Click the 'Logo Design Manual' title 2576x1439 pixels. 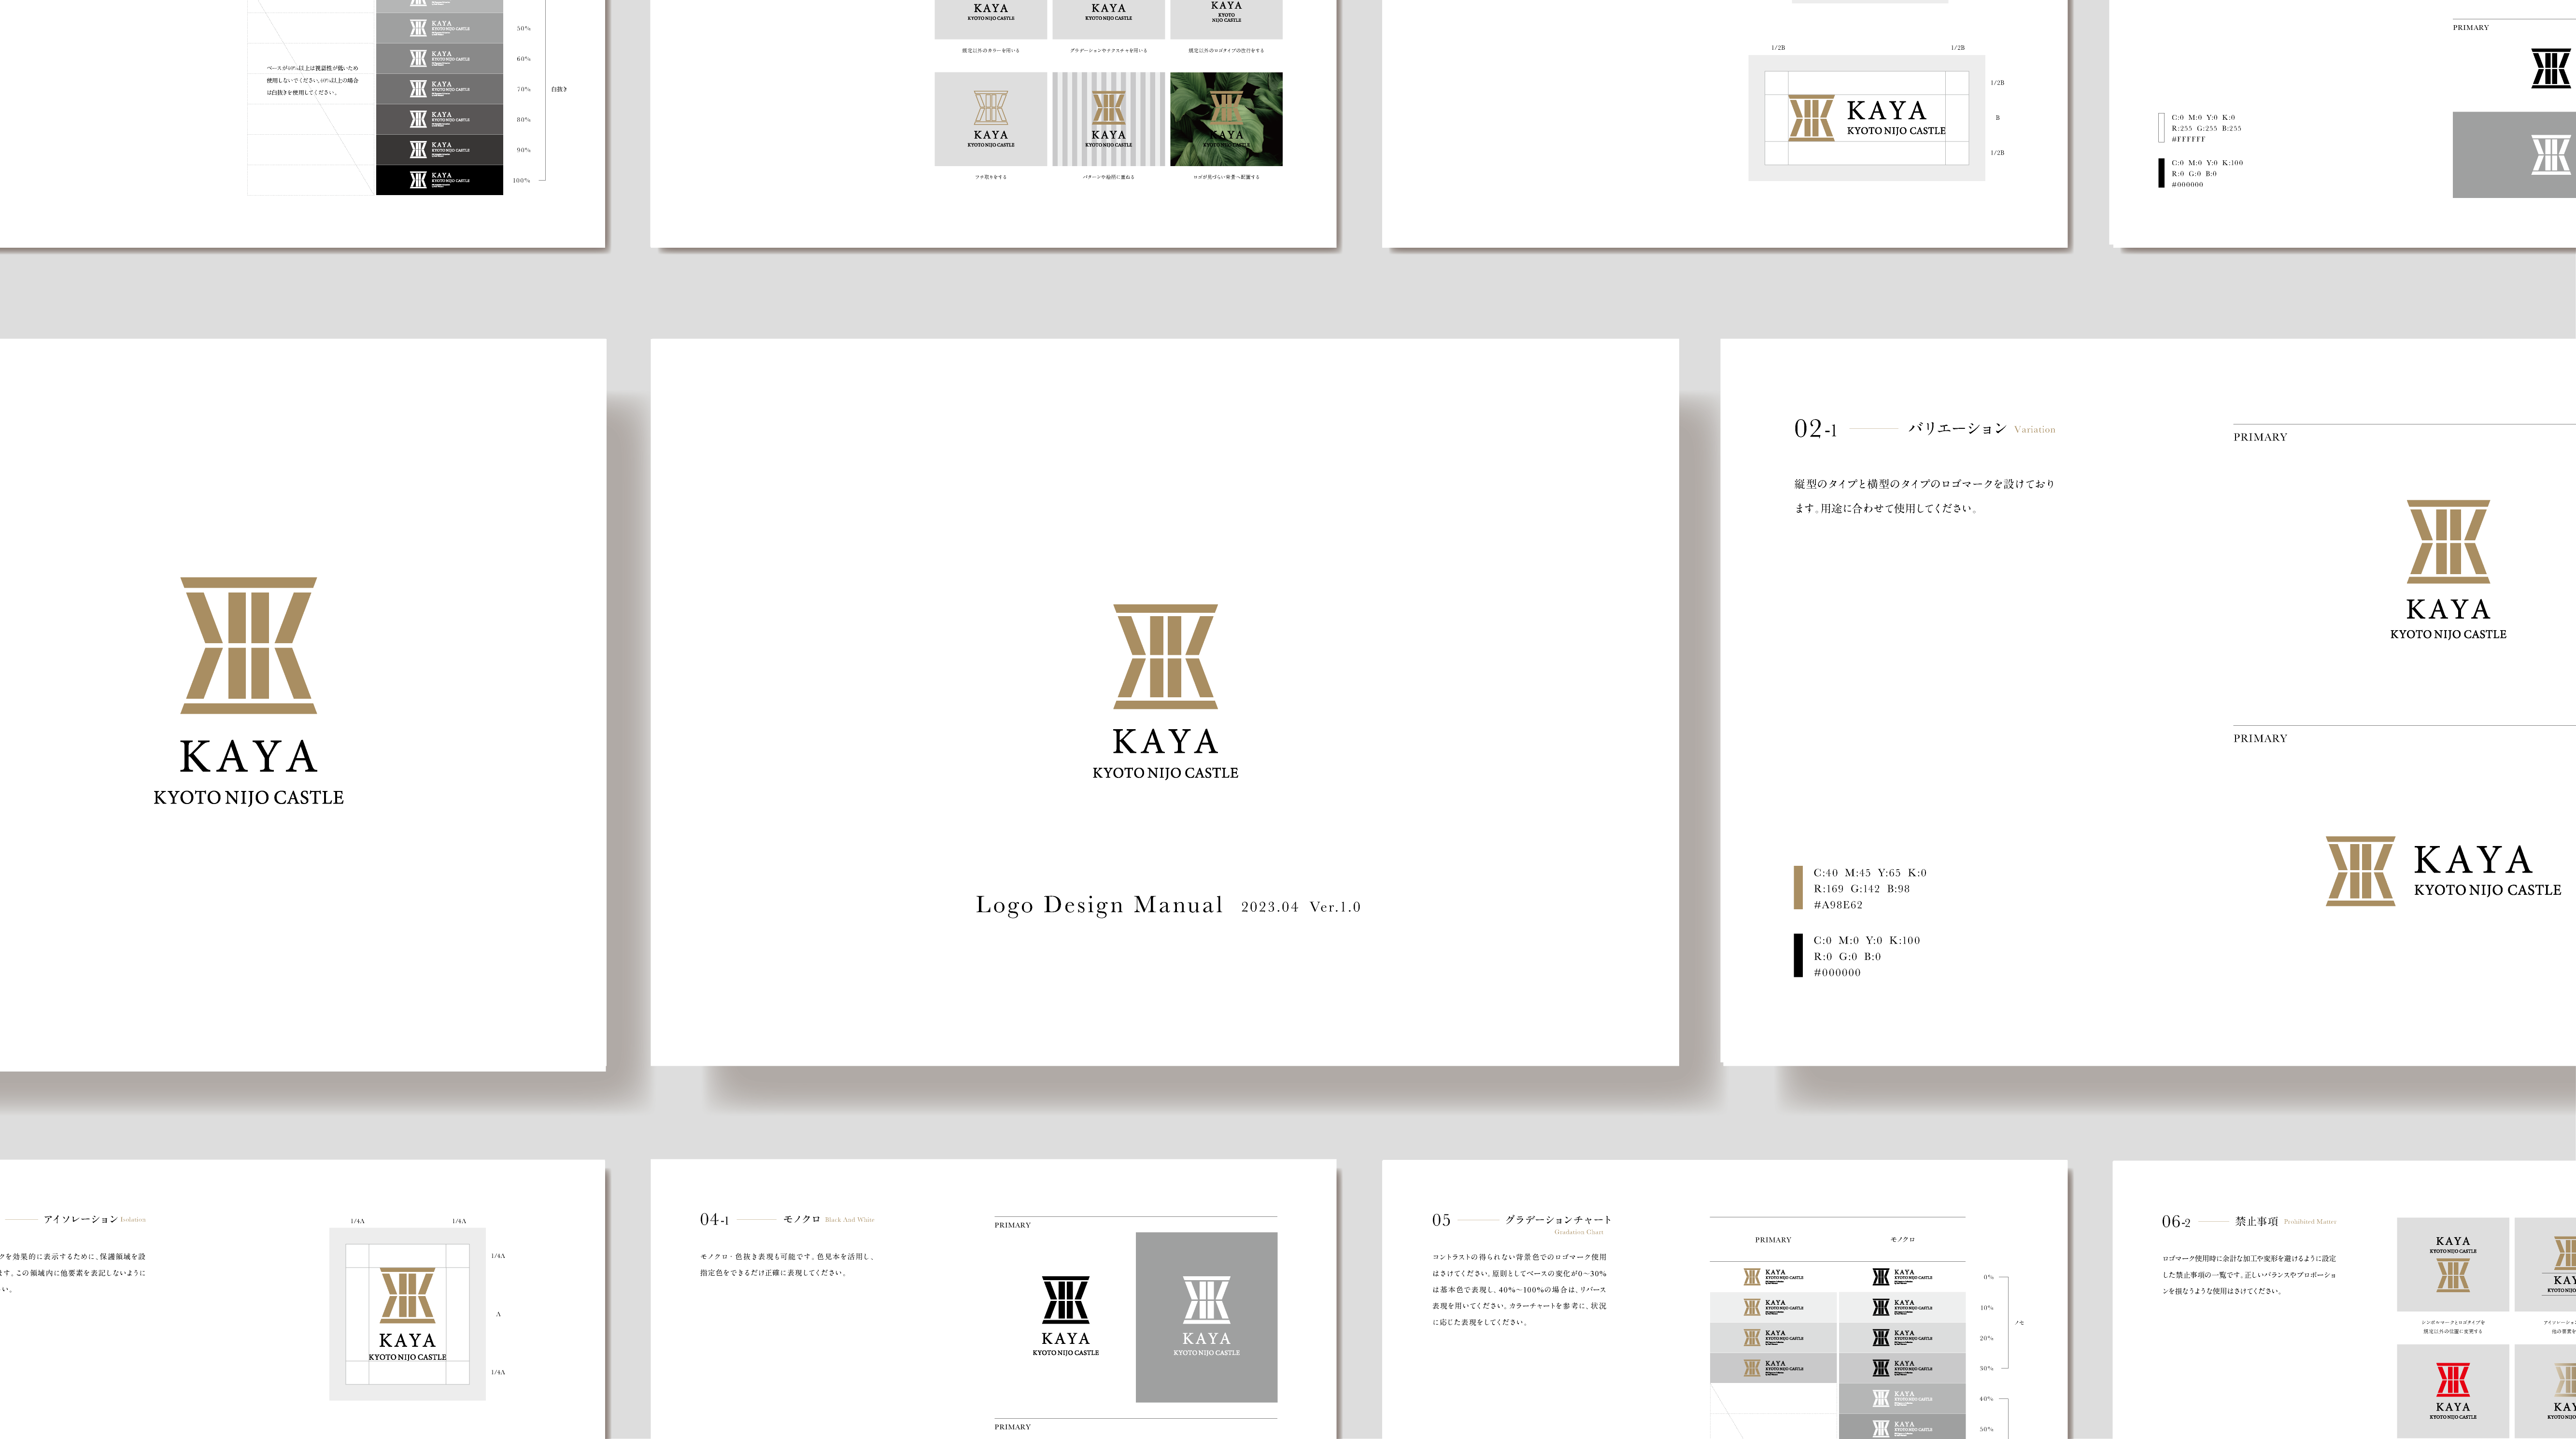(x=1099, y=905)
